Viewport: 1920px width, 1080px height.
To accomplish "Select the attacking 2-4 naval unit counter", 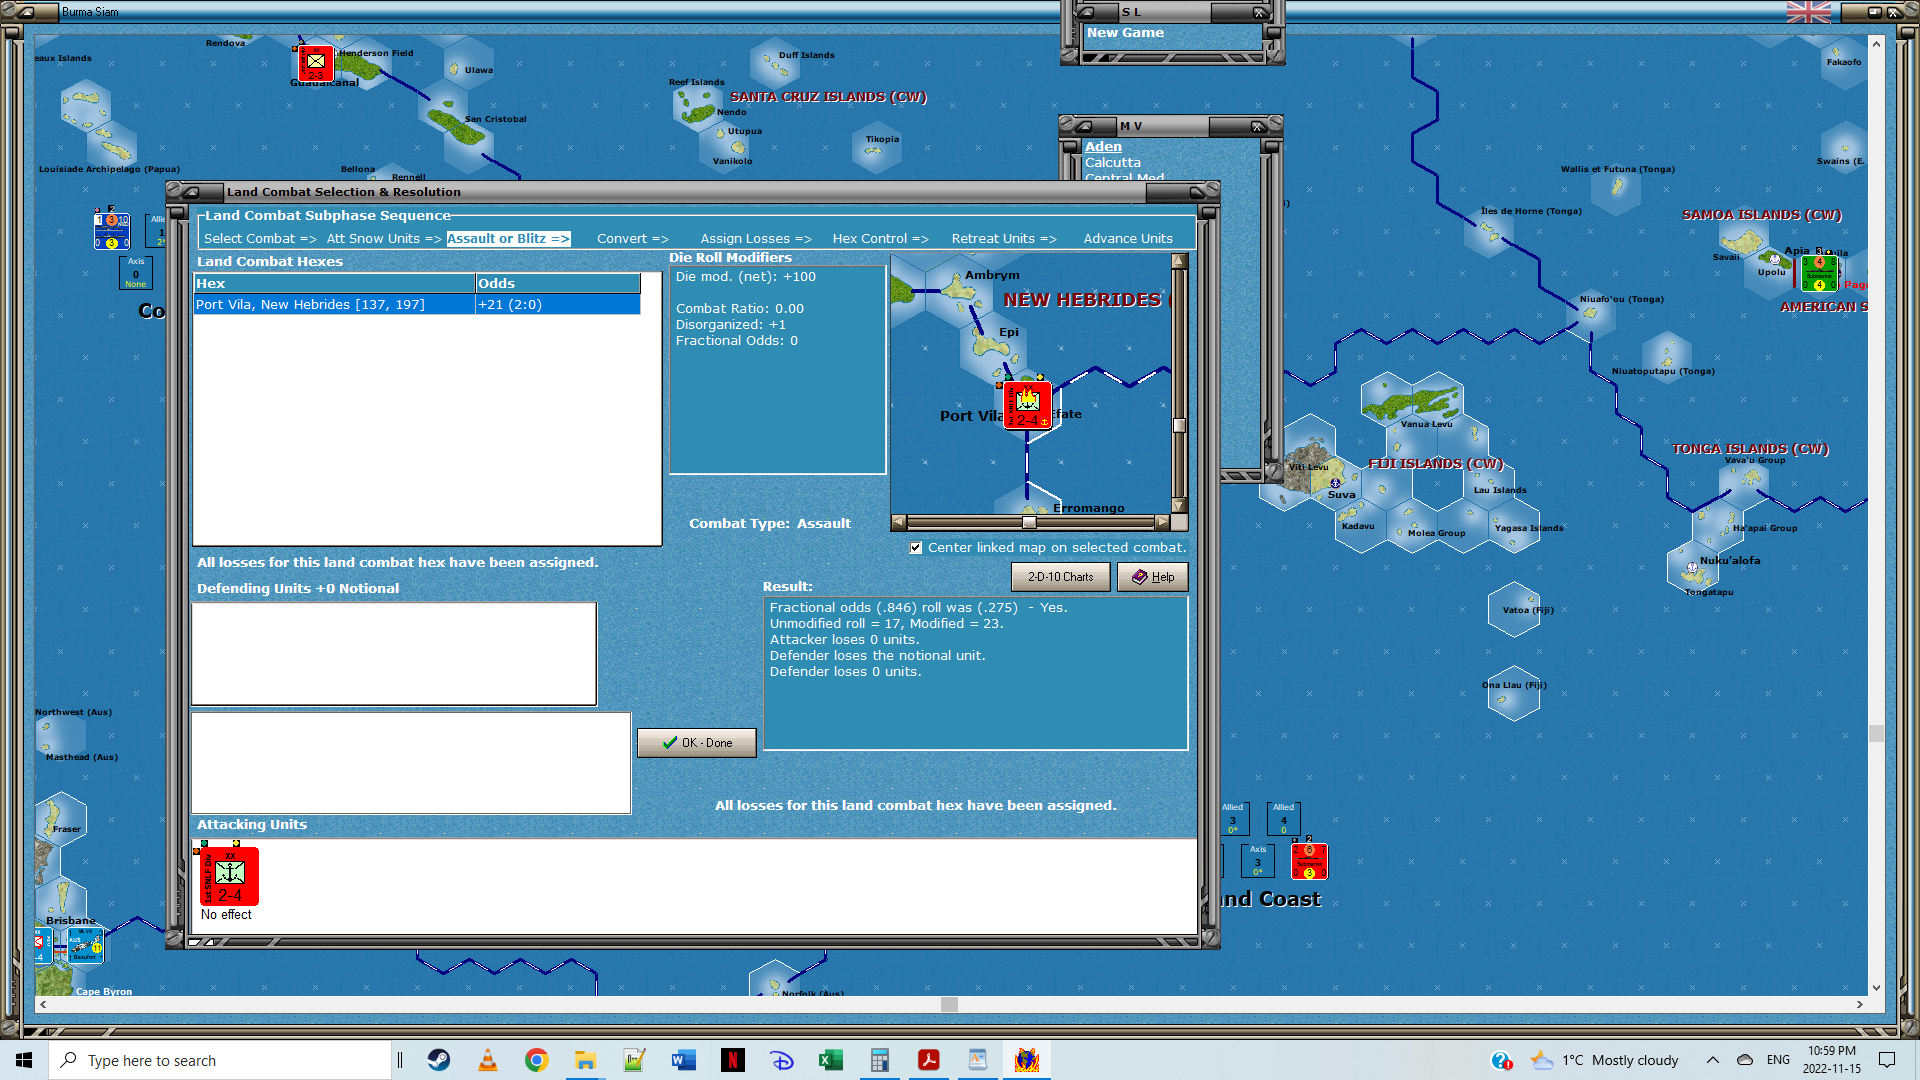I will [231, 876].
